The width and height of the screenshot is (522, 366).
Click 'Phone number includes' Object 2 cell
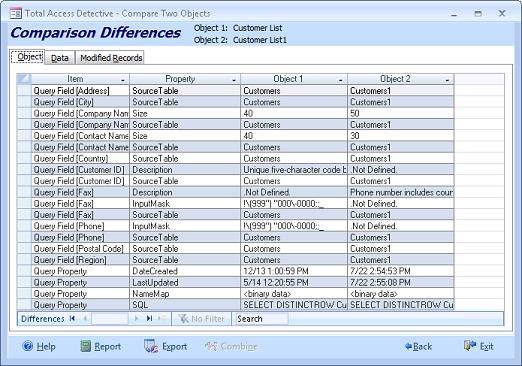point(401,192)
